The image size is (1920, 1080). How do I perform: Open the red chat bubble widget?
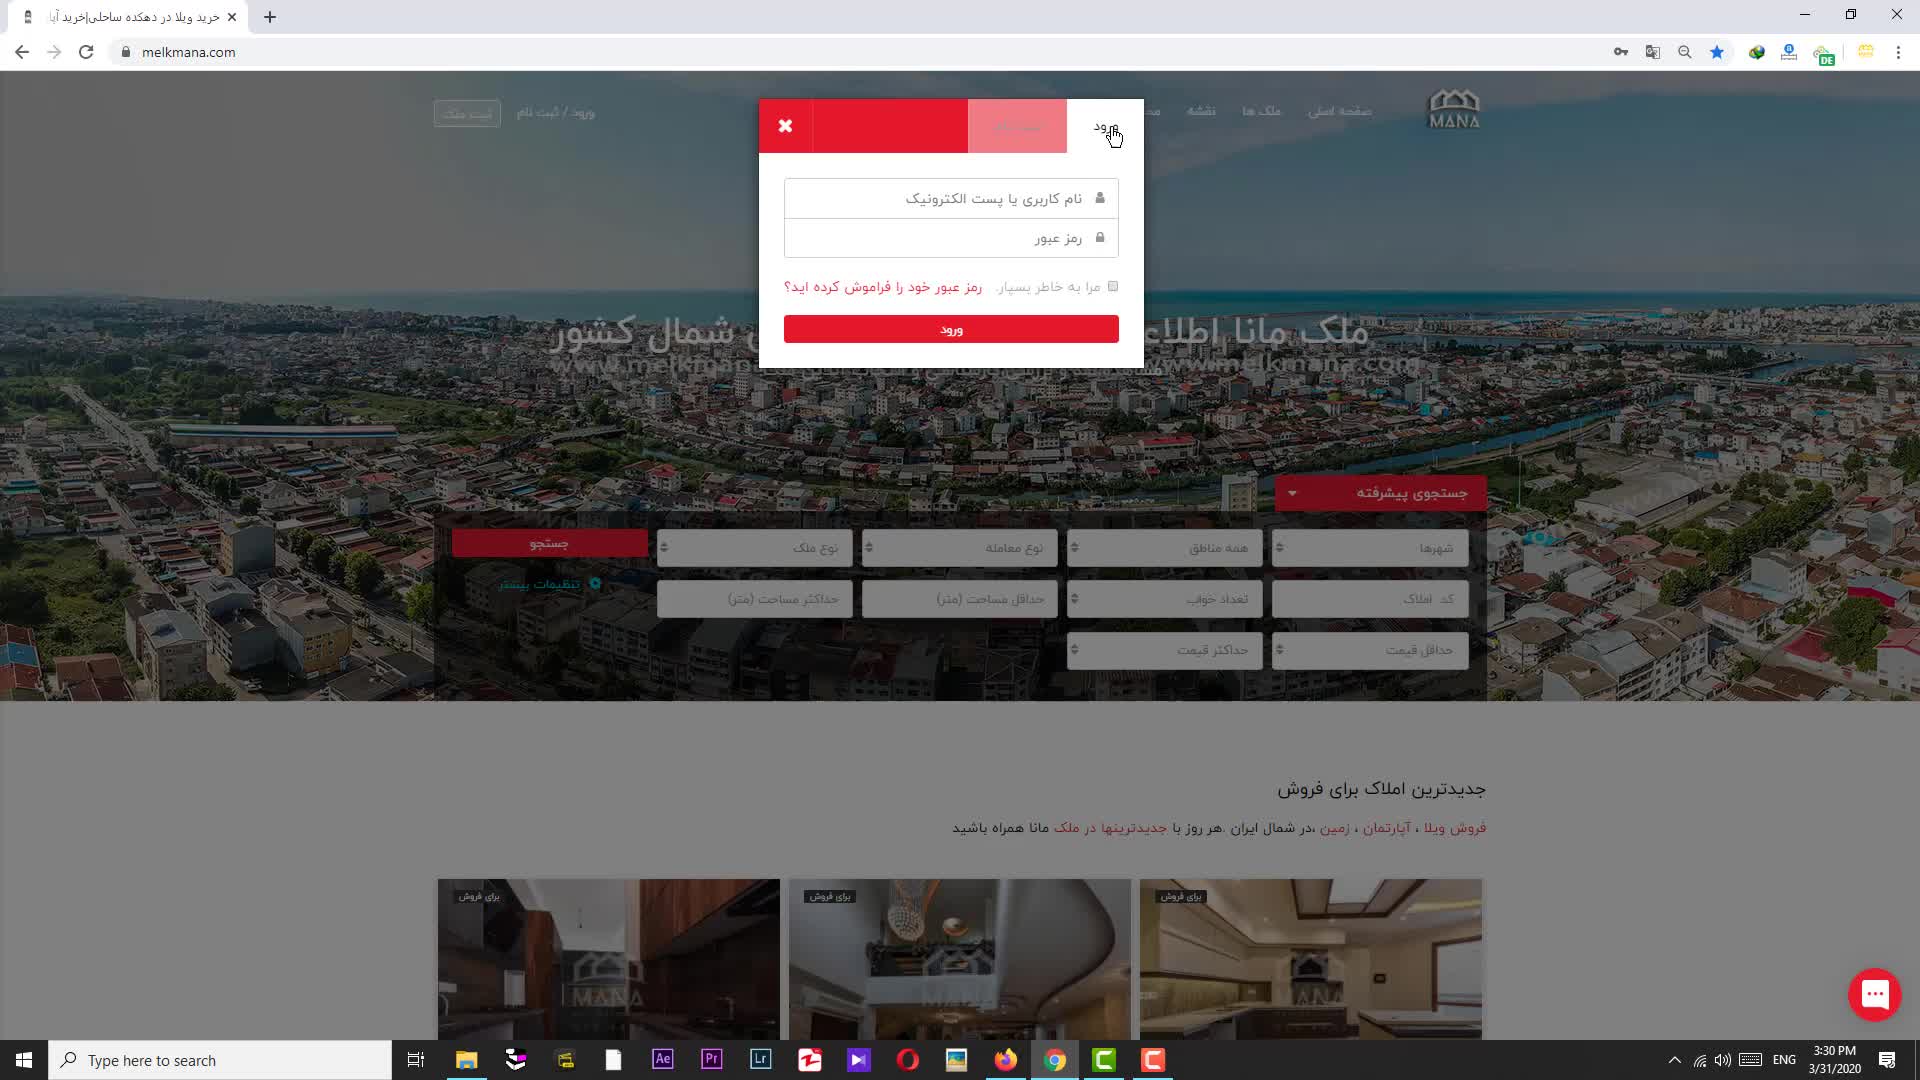point(1874,994)
